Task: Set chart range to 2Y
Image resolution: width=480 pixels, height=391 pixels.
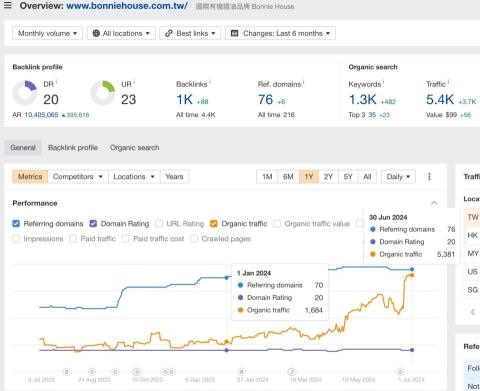Action: pyautogui.click(x=329, y=177)
